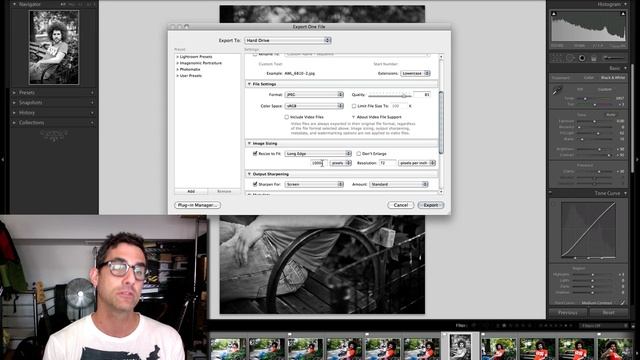
Task: Open the Format JPEG dropdown
Action: click(x=314, y=94)
